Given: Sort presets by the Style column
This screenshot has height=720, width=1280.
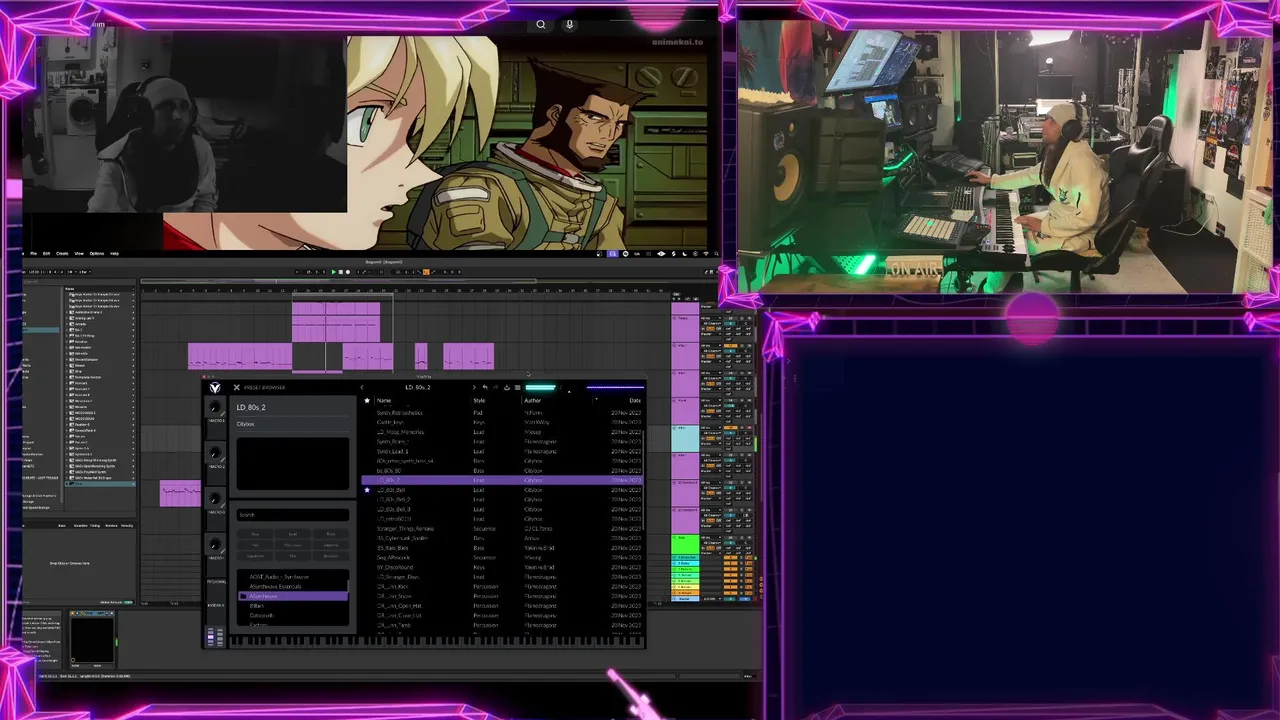Looking at the screenshot, I should pos(479,400).
